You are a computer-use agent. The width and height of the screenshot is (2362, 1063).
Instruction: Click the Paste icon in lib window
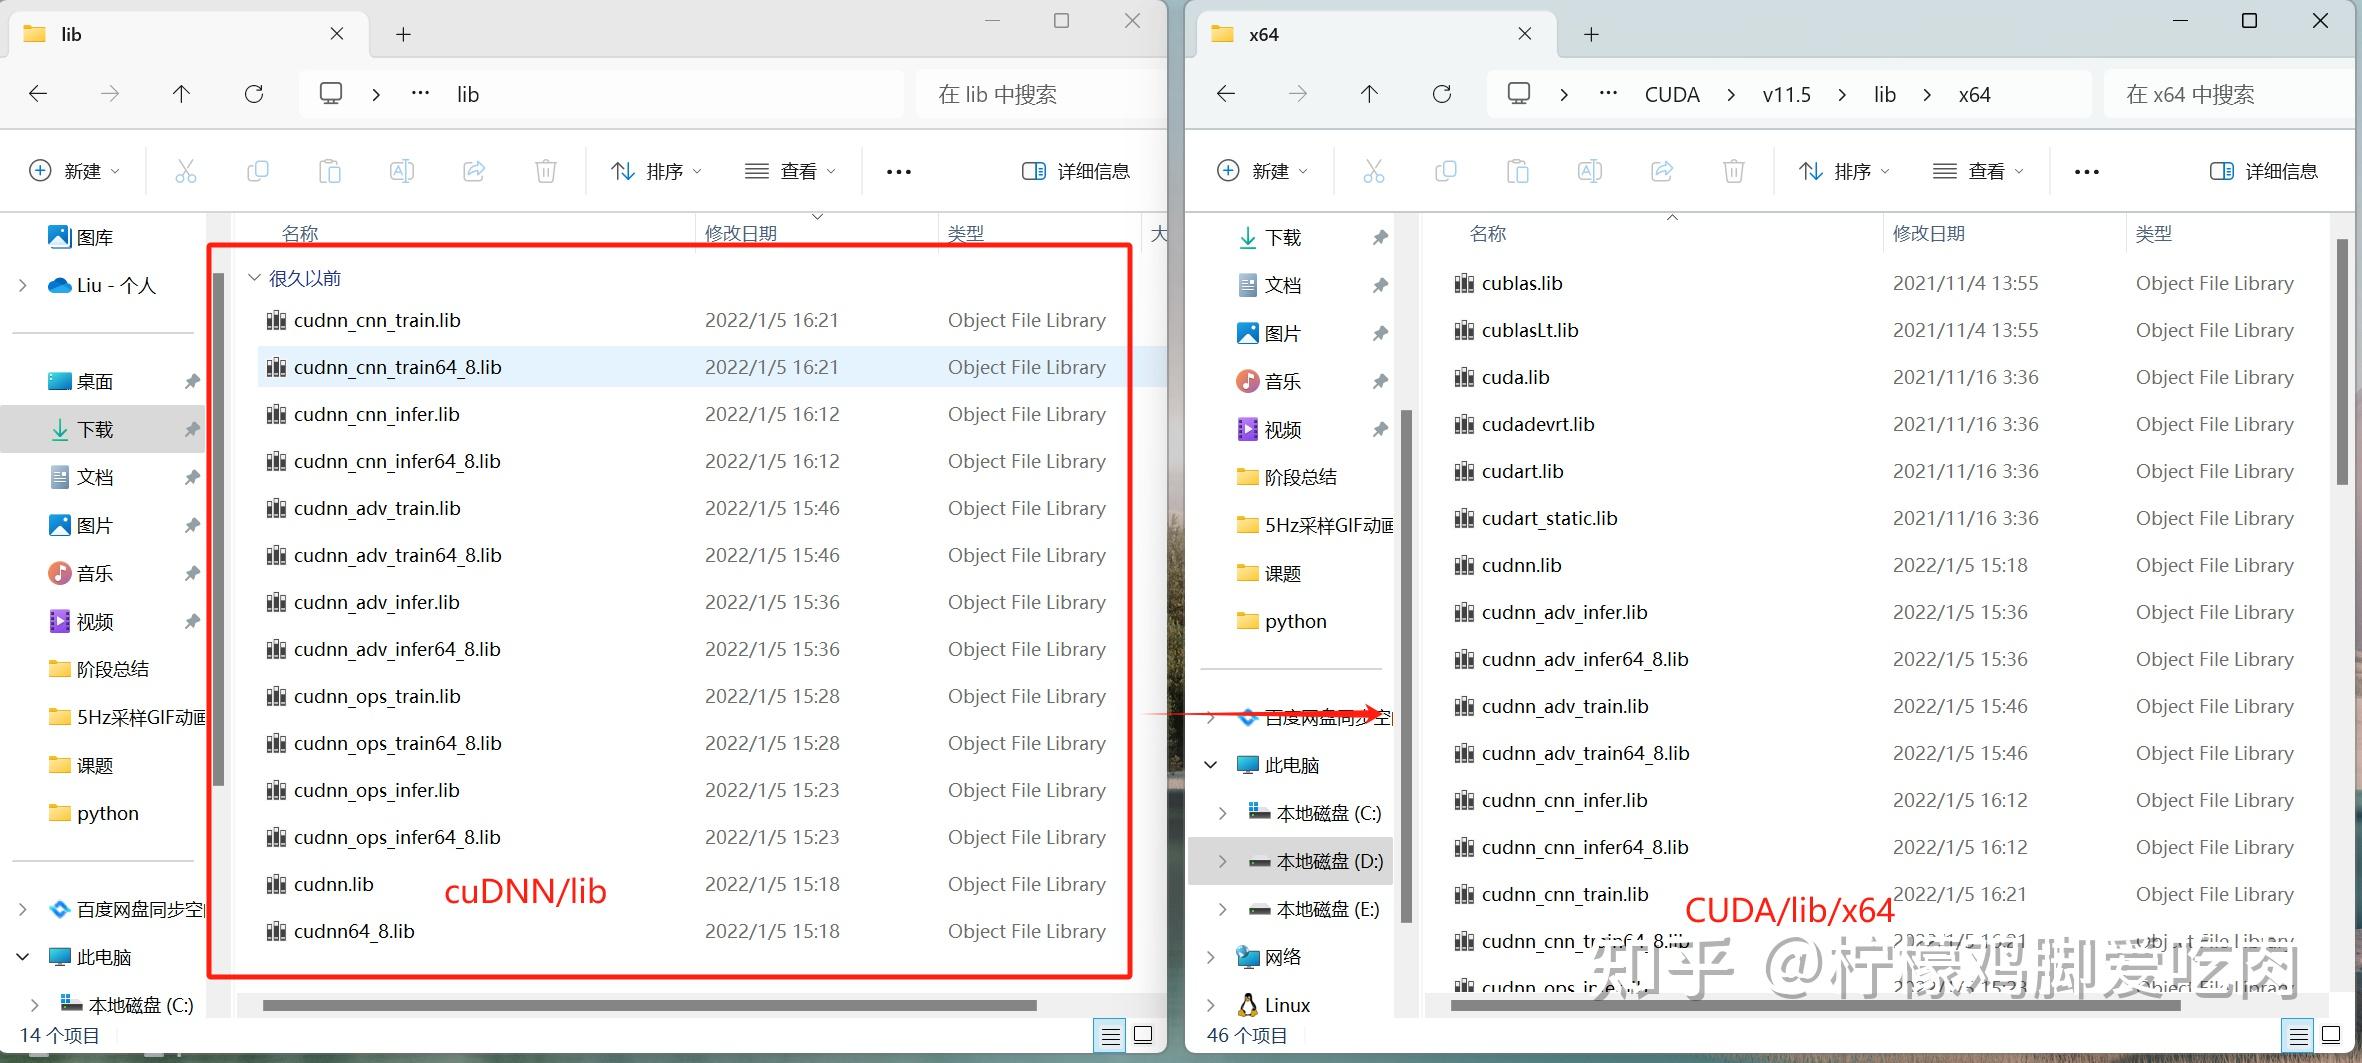(x=330, y=170)
